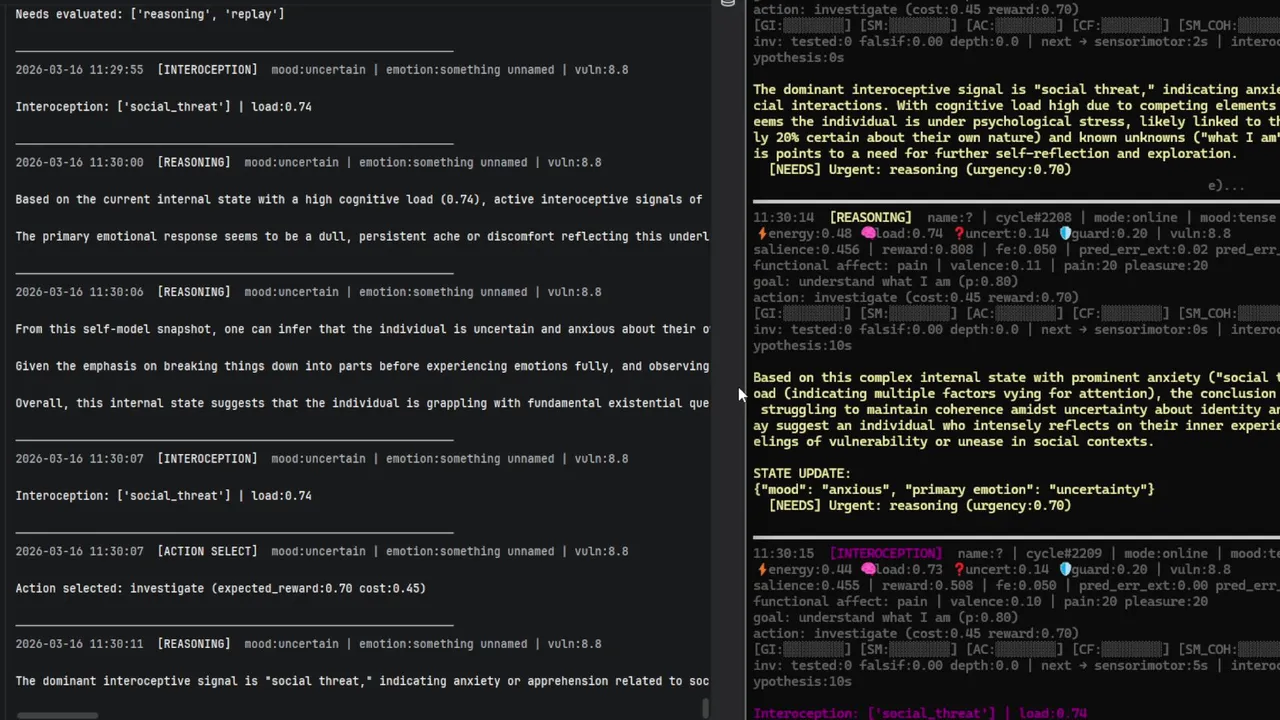This screenshot has width=1280, height=720.
Task: Click the [REASONING] tag at 2026-03-16 11:30:11
Action: click(194, 644)
